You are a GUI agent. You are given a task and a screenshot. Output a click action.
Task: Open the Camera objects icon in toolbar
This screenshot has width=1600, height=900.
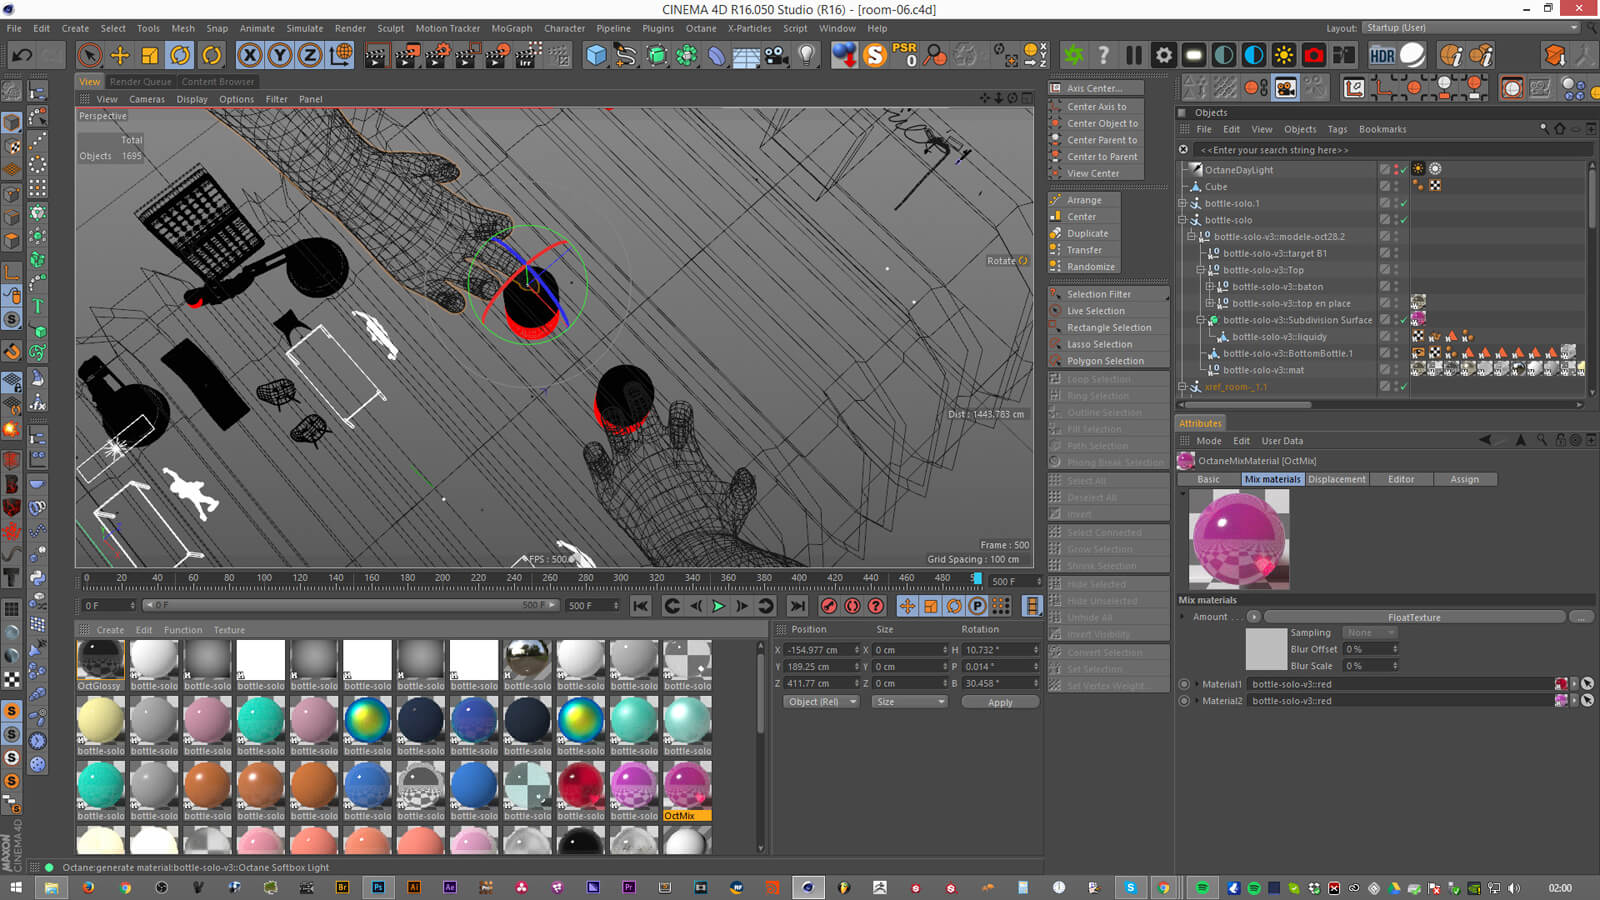(777, 55)
